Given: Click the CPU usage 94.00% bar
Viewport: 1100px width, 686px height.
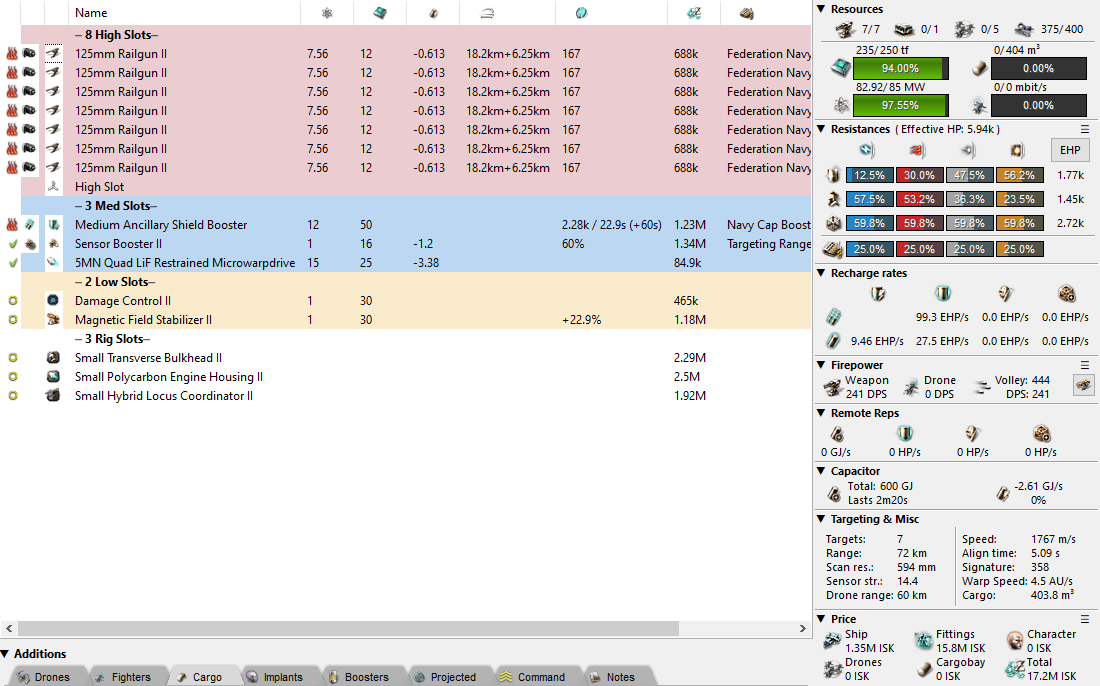Looking at the screenshot, I should click(x=899, y=68).
